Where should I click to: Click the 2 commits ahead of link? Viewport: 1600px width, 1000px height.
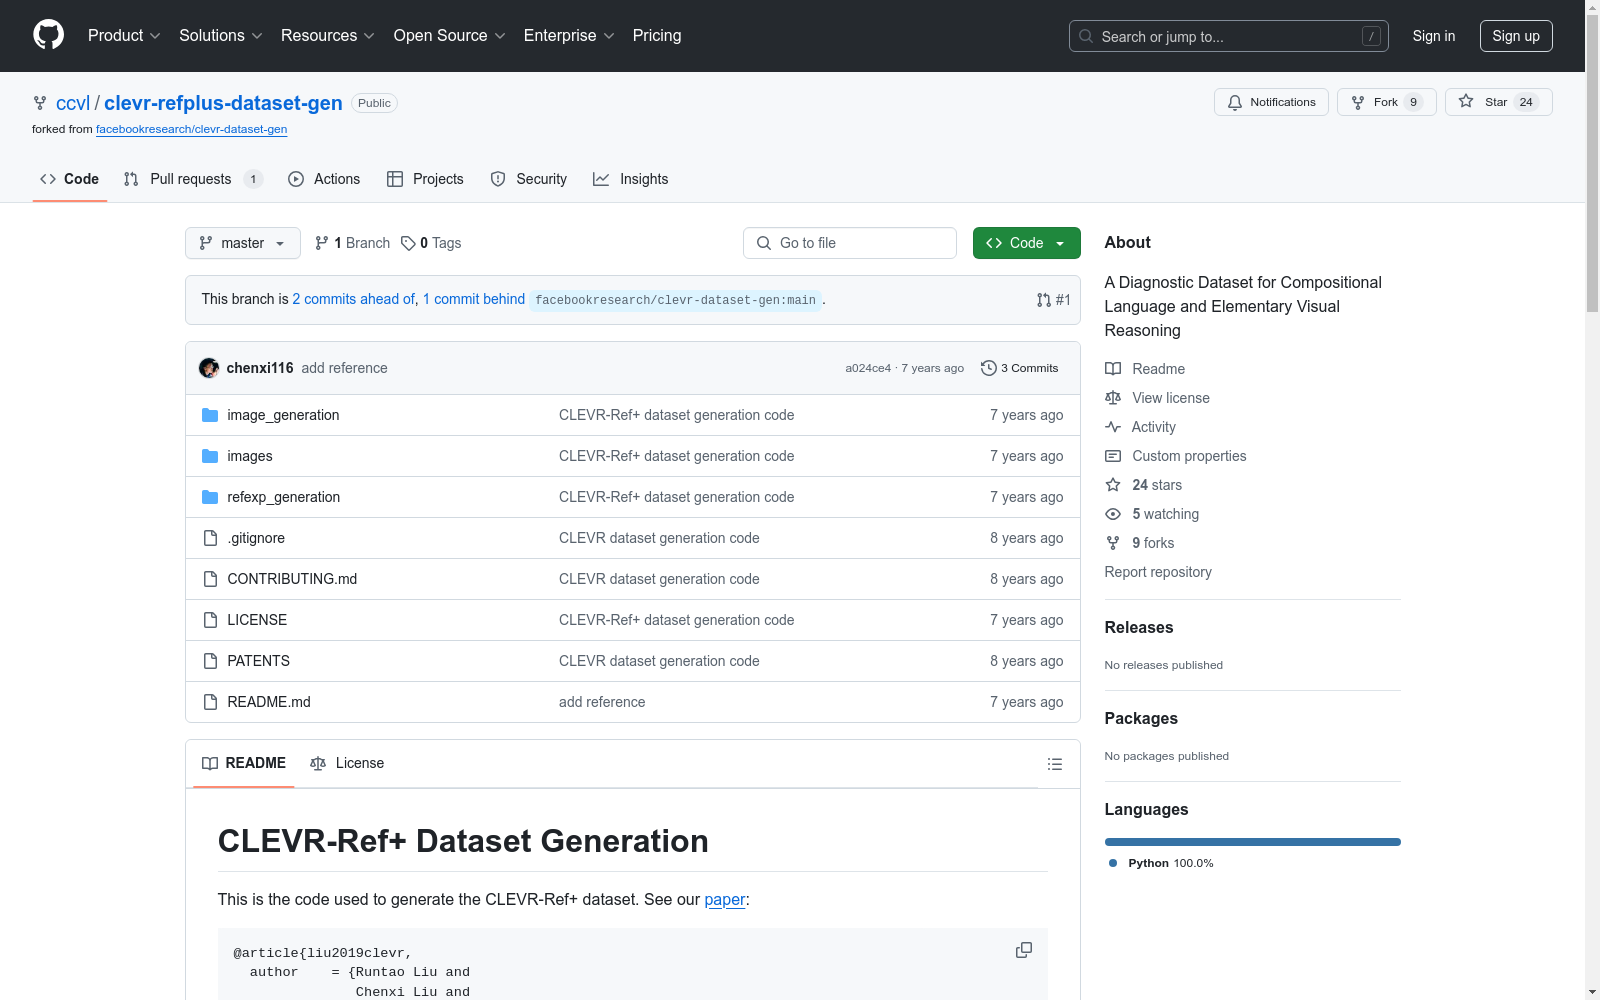pos(354,299)
